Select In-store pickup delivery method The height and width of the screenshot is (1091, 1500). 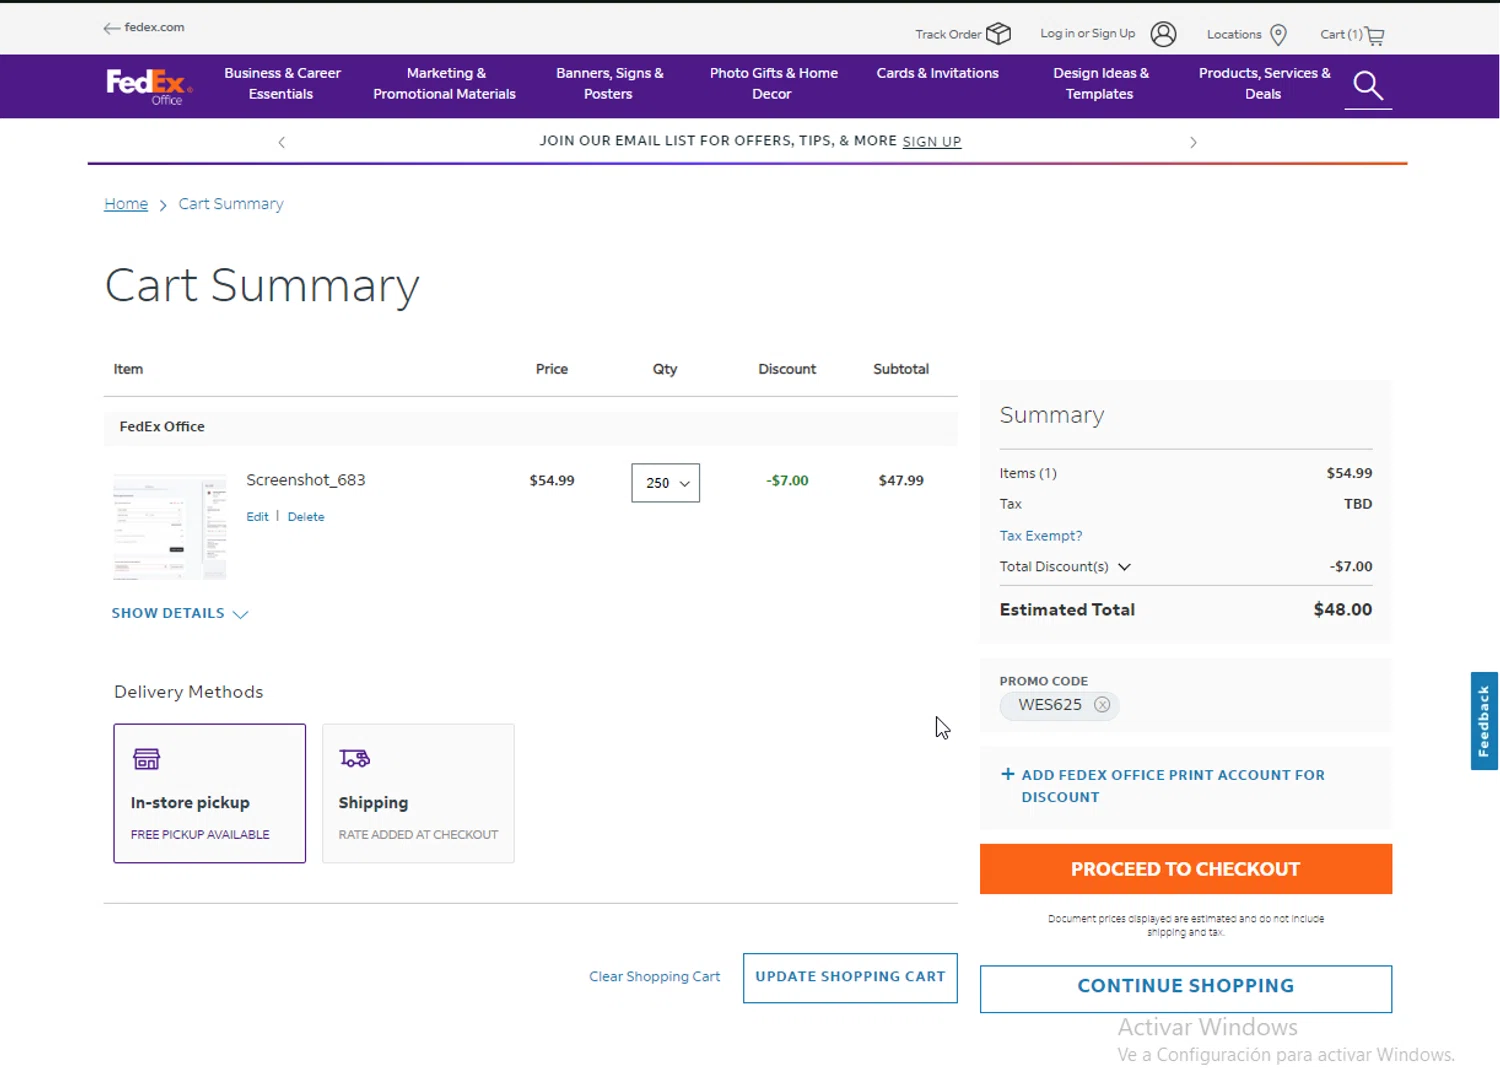click(x=210, y=793)
